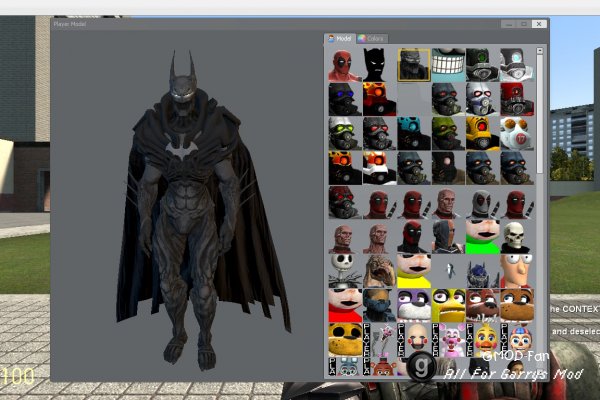600x400 pixels.
Task: Choose the gray-masked Deadpool with swords
Action: coord(483,203)
